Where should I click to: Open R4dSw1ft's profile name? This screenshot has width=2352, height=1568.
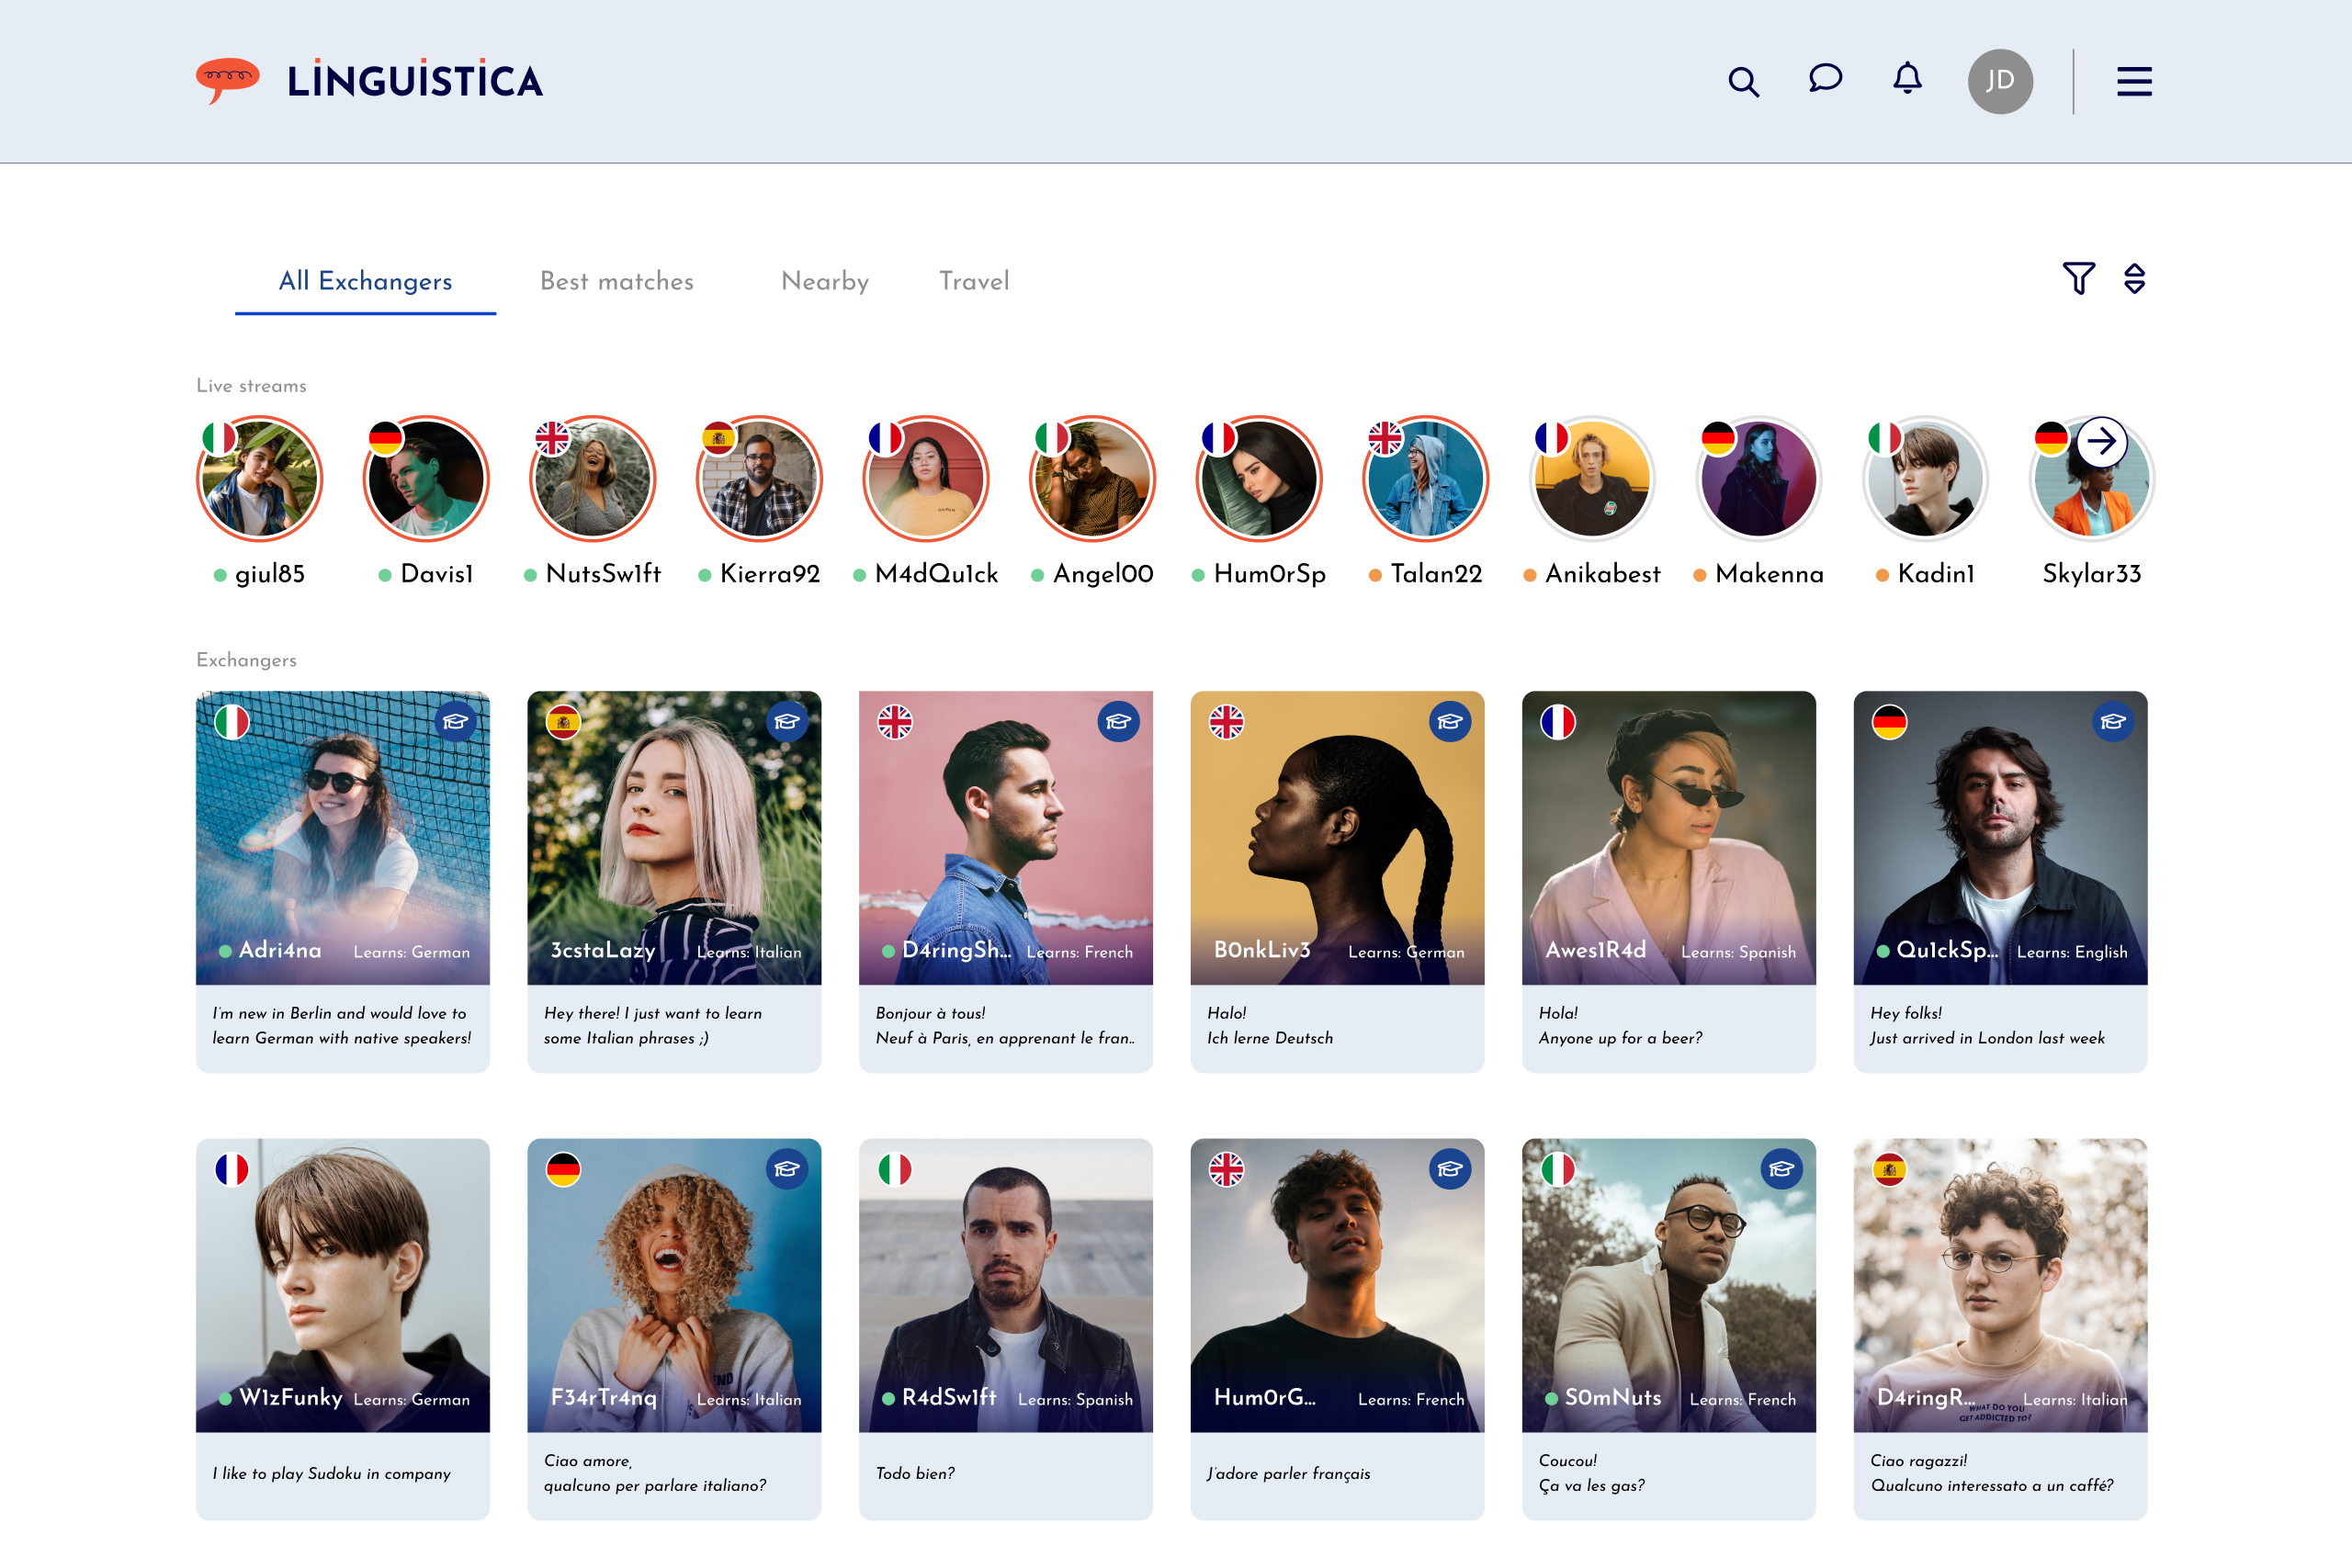(949, 1398)
